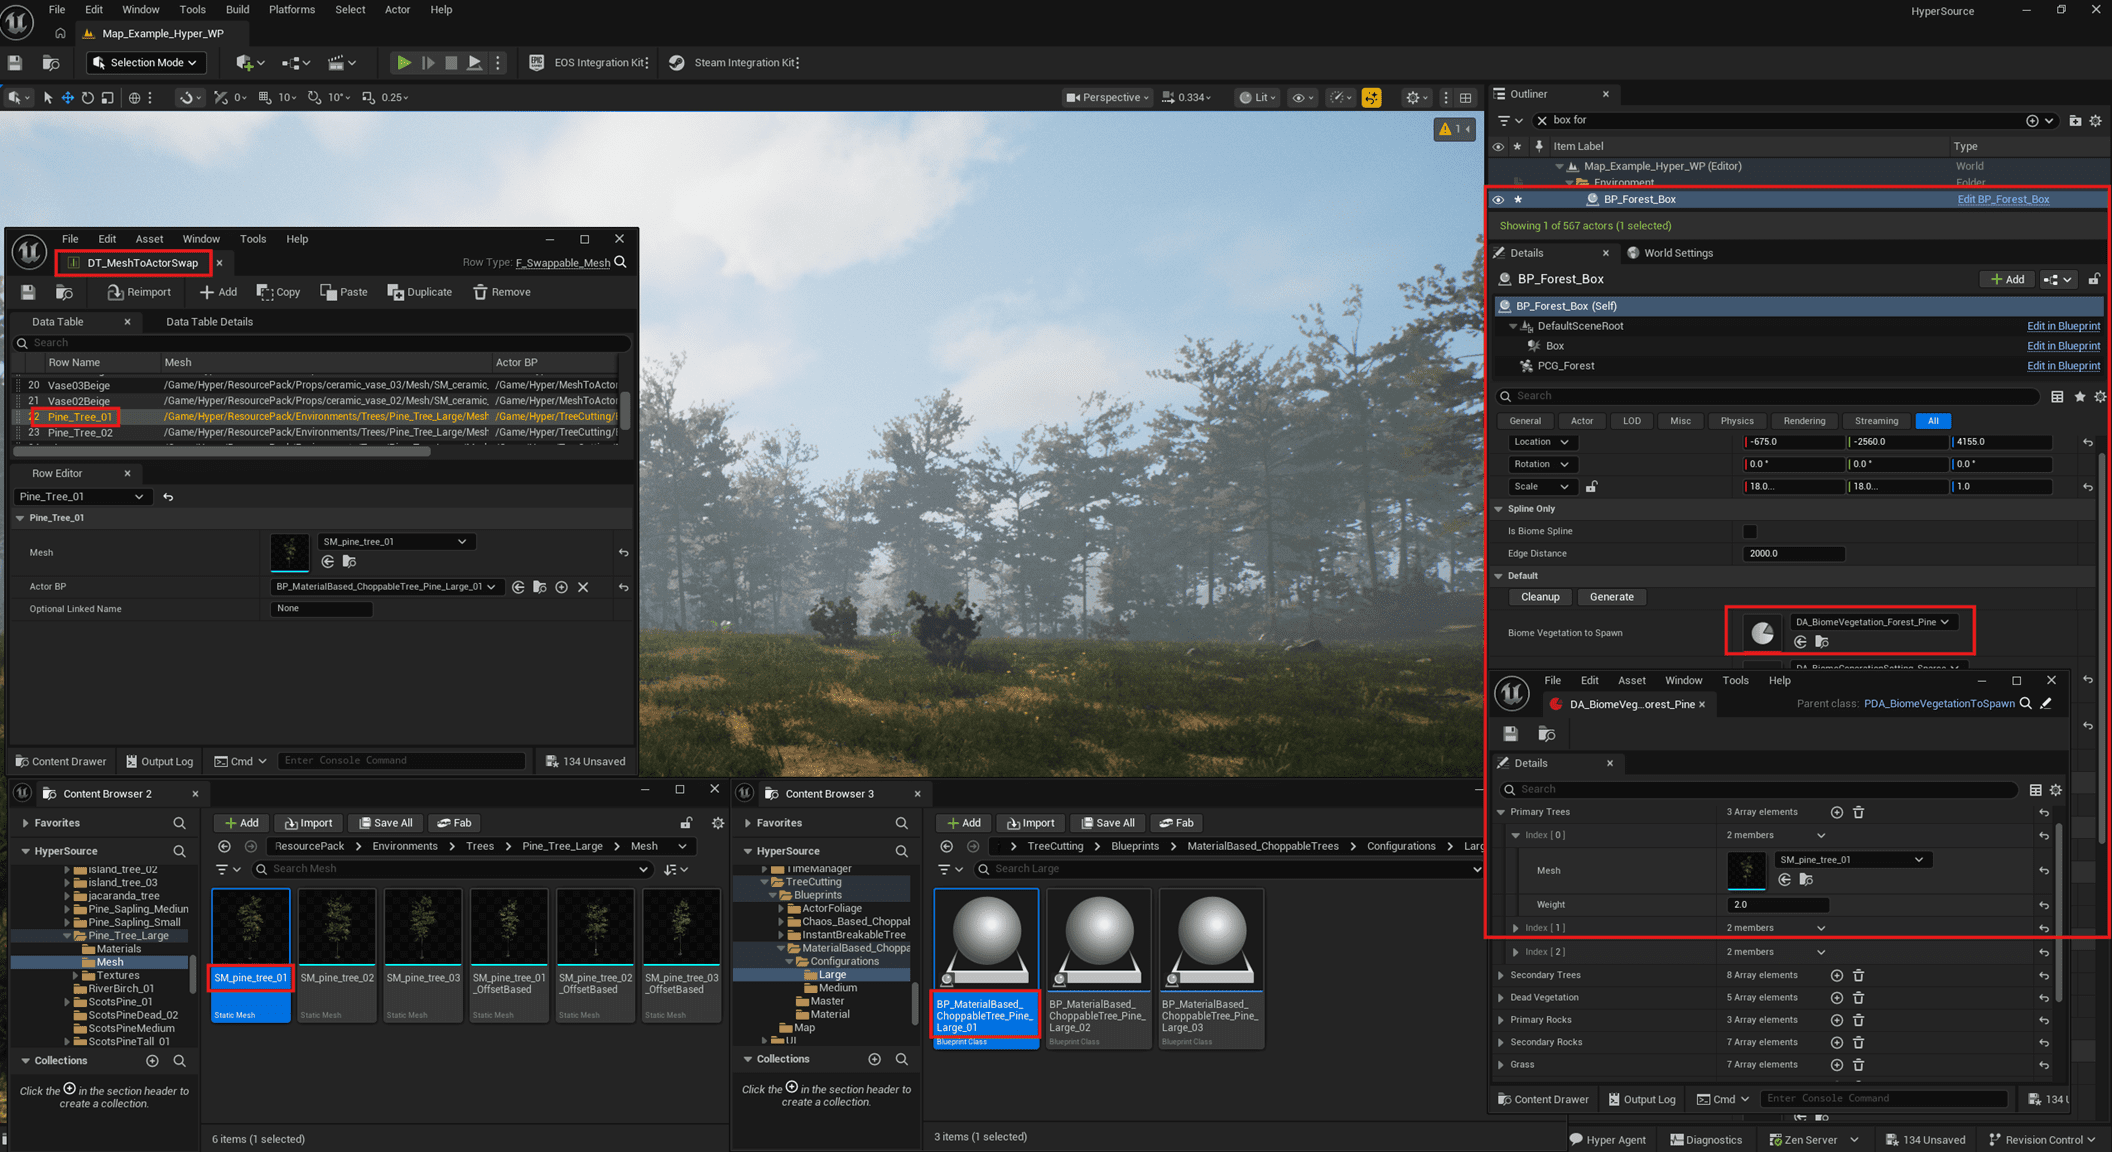2112x1152 pixels.
Task: Click the data table horizontal scrollbar
Action: coord(223,451)
